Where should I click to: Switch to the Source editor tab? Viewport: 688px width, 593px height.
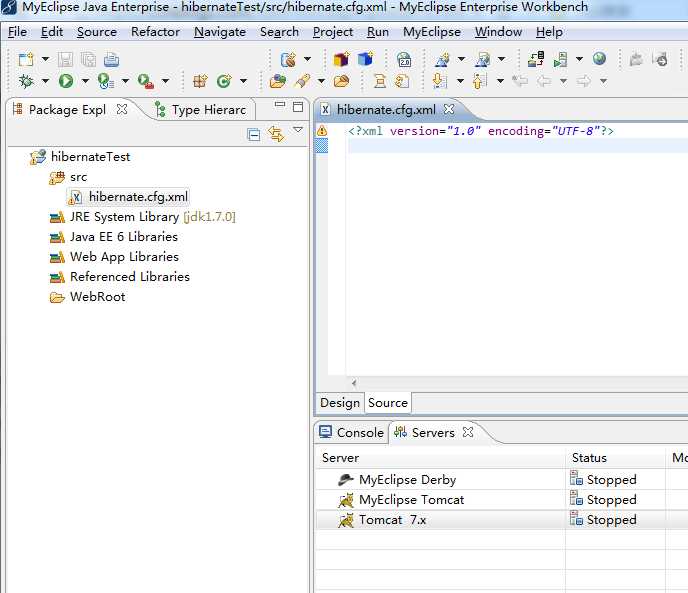pos(388,403)
